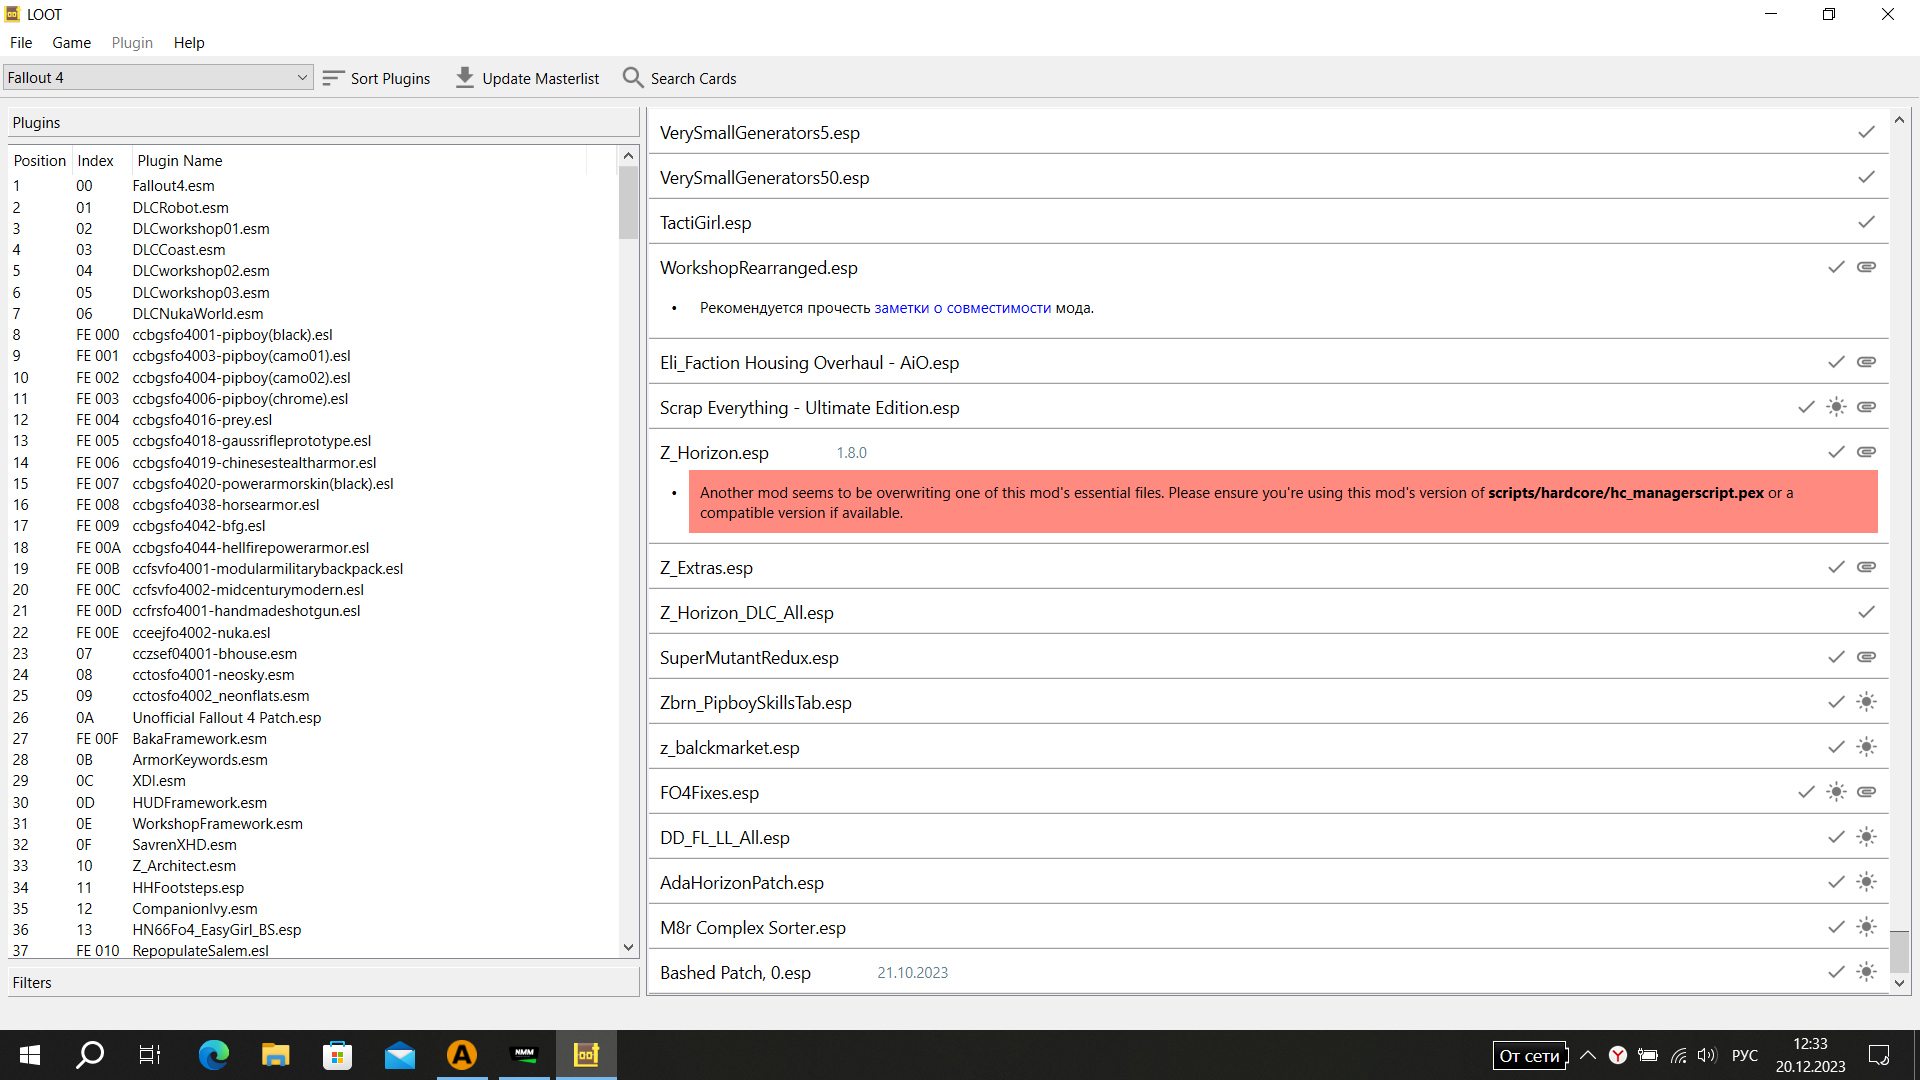Open the Fallout 4 game dropdown
The image size is (1920, 1080).
[x=158, y=78]
